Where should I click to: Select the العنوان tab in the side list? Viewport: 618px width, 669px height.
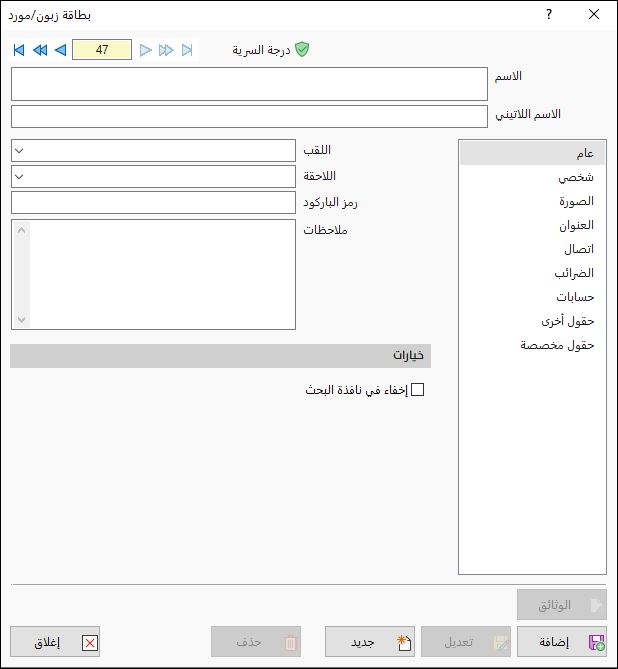pos(532,225)
